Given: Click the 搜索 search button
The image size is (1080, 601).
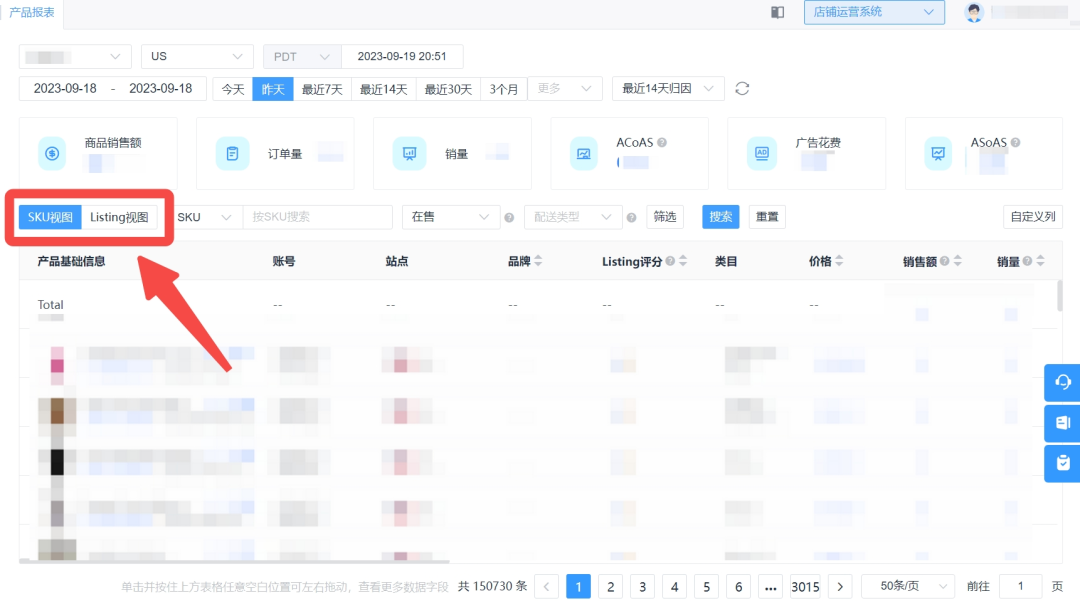Looking at the screenshot, I should pos(720,217).
